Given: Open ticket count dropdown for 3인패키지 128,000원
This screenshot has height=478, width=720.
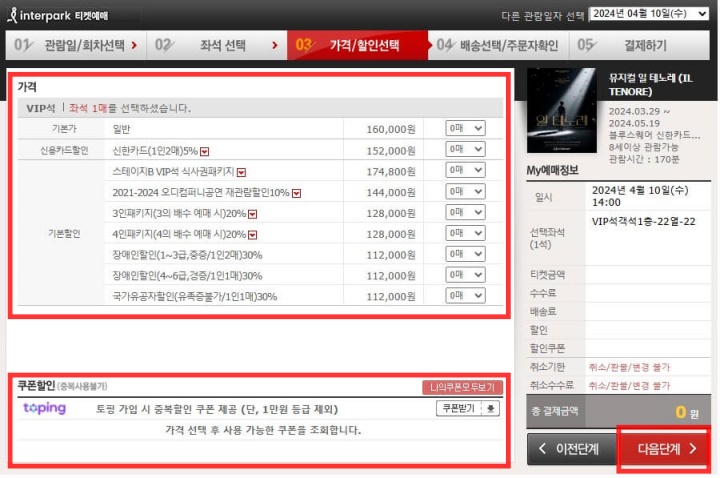Looking at the screenshot, I should (x=465, y=212).
